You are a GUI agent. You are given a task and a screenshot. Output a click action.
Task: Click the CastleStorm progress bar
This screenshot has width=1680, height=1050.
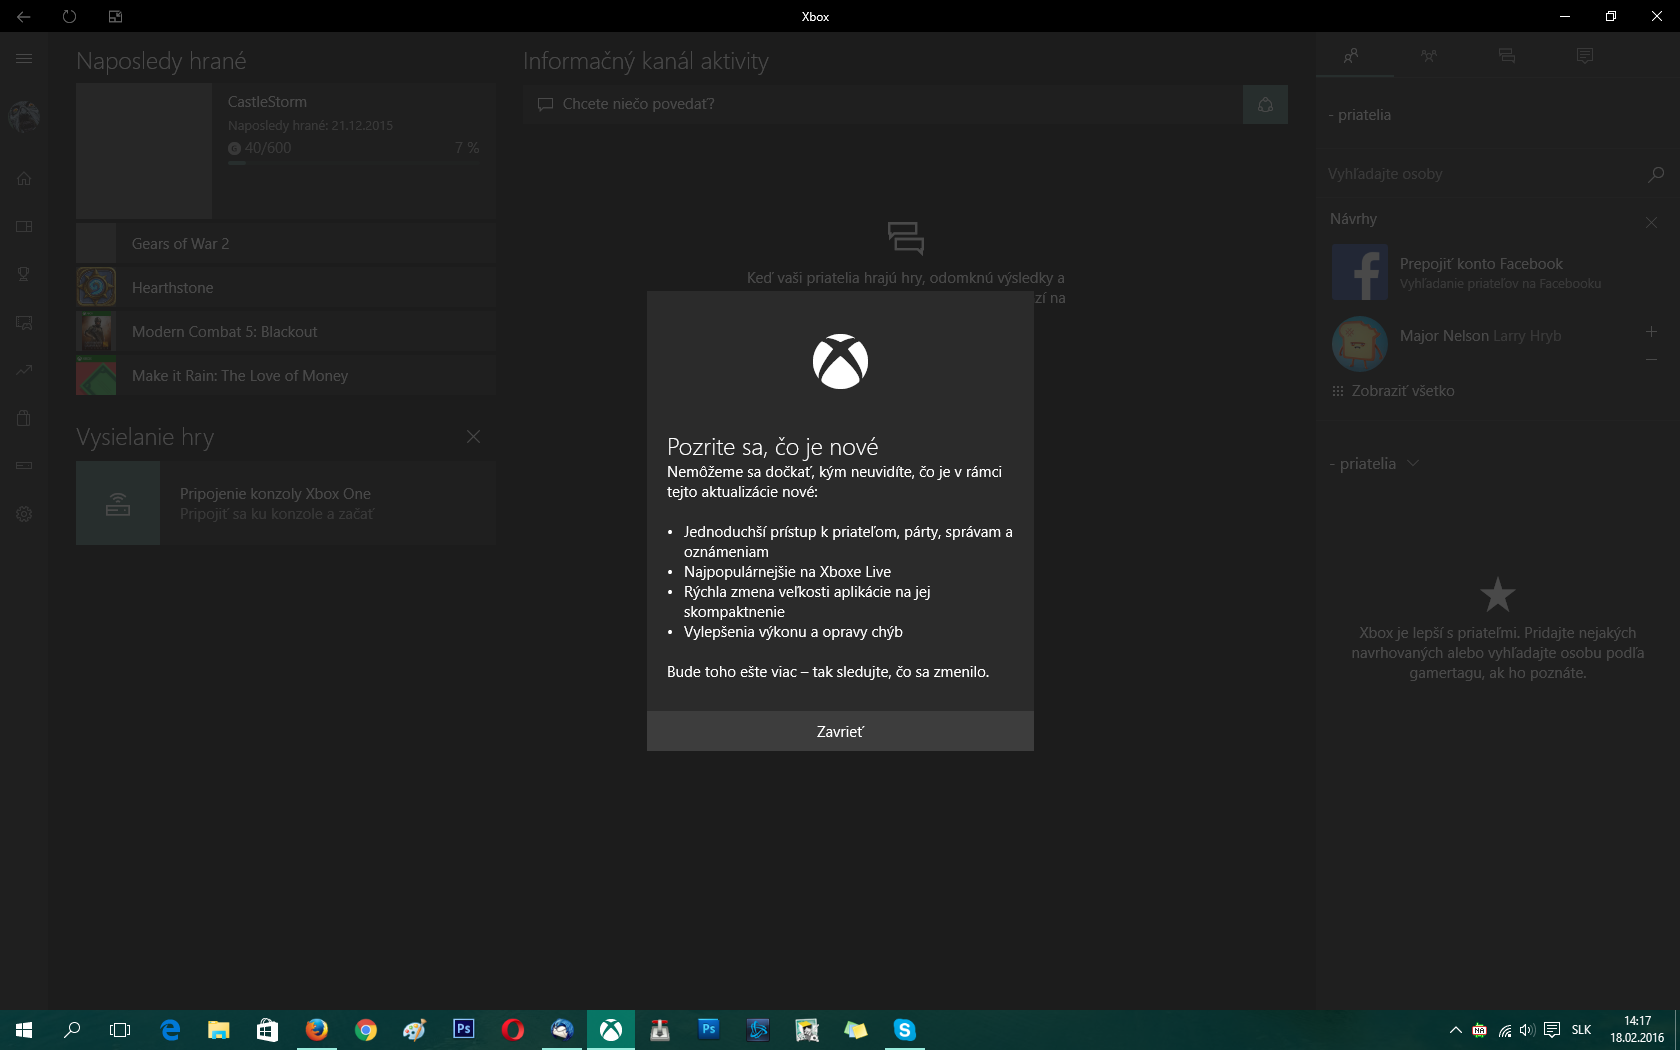353,163
